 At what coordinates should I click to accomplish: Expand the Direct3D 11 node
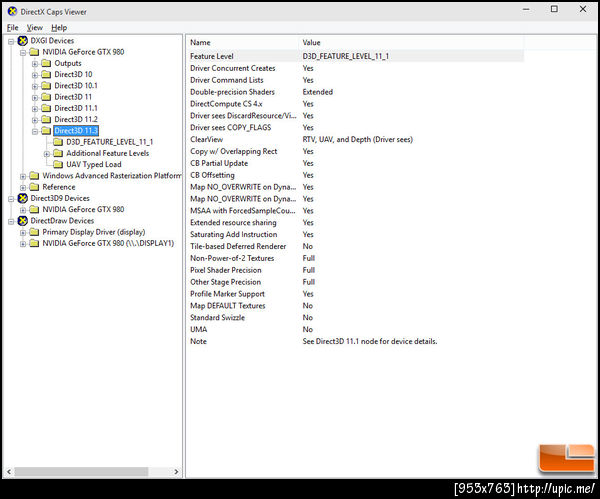[x=35, y=98]
